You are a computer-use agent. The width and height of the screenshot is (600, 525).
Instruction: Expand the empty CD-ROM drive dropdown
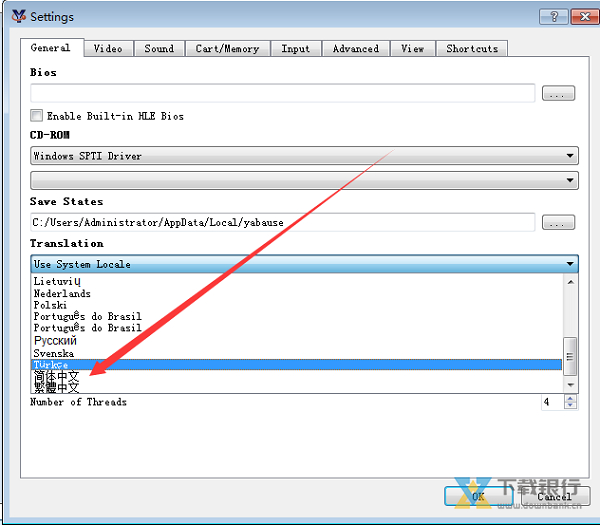(304, 180)
